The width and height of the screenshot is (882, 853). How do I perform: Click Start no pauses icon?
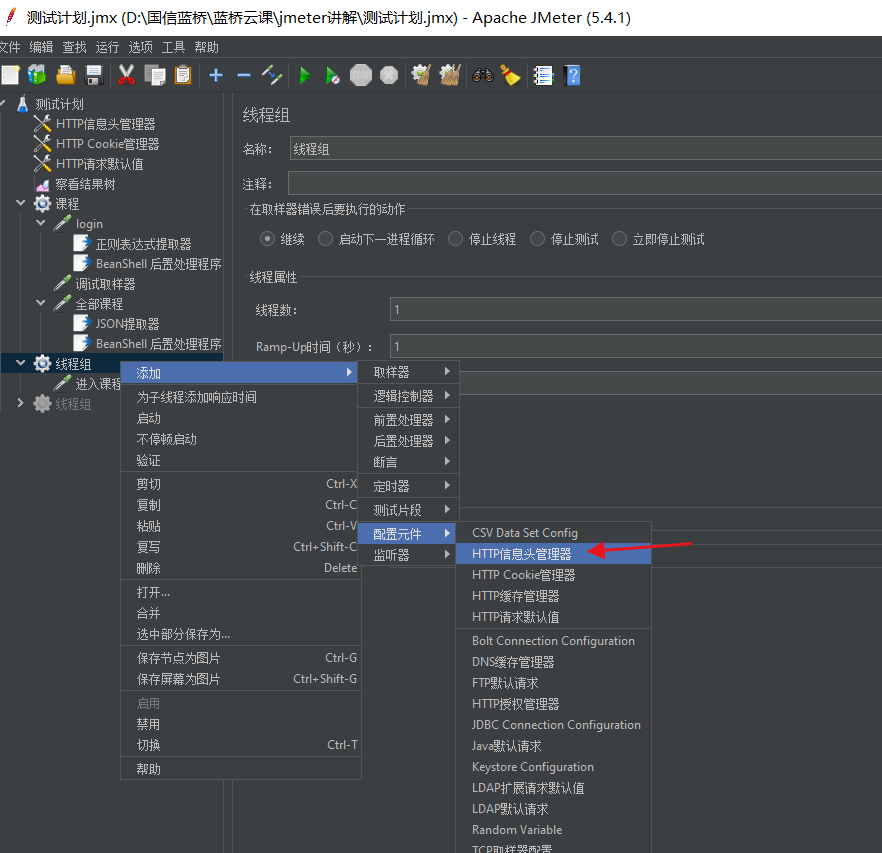[332, 75]
